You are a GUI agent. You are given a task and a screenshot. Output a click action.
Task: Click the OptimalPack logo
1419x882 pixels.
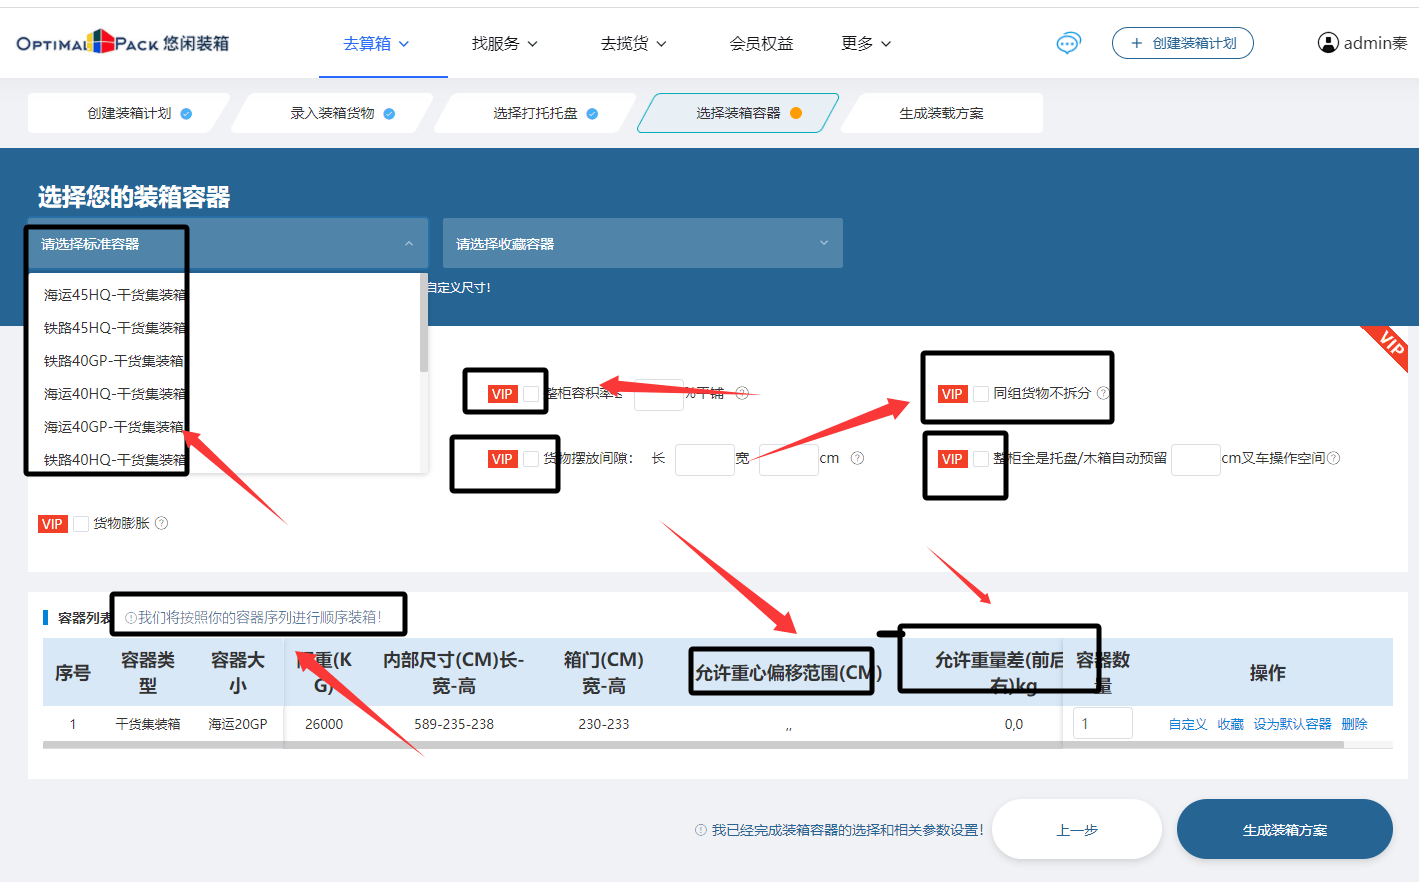[x=122, y=43]
